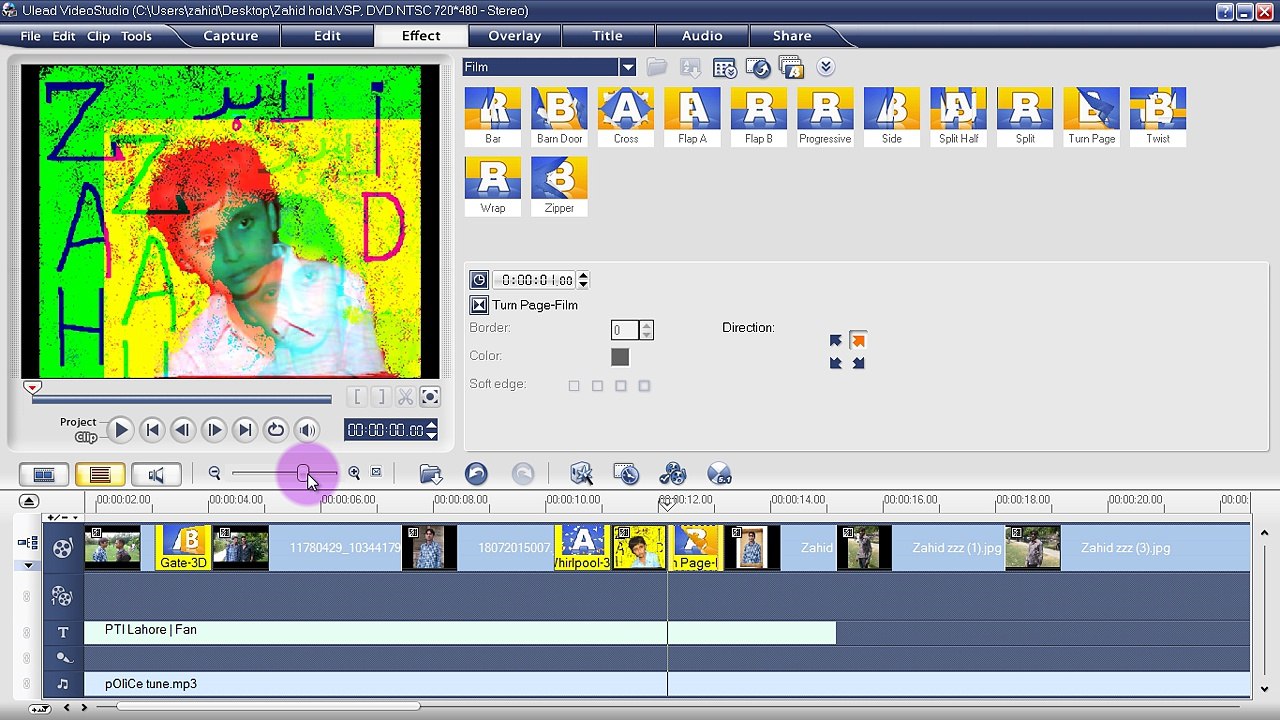The height and width of the screenshot is (720, 1280).
Task: Apply random effects to video track
Action: pyautogui.click(x=791, y=67)
